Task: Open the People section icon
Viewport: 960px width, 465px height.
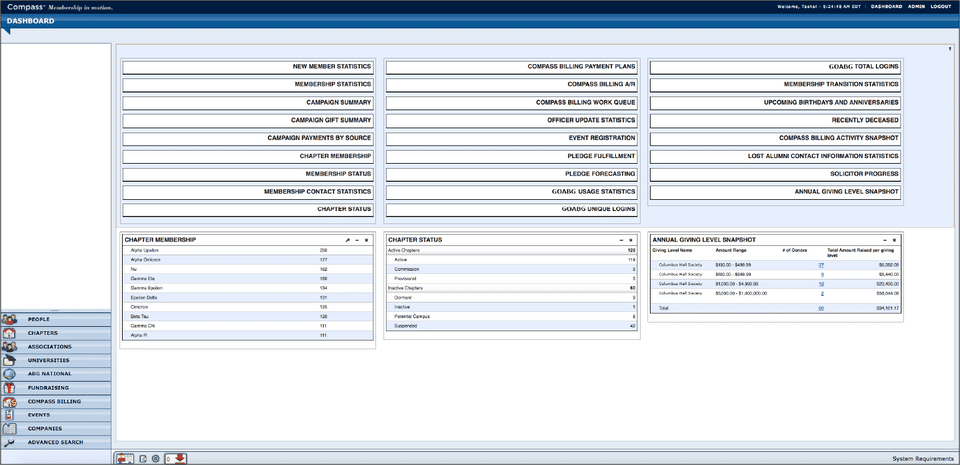Action: (9, 319)
